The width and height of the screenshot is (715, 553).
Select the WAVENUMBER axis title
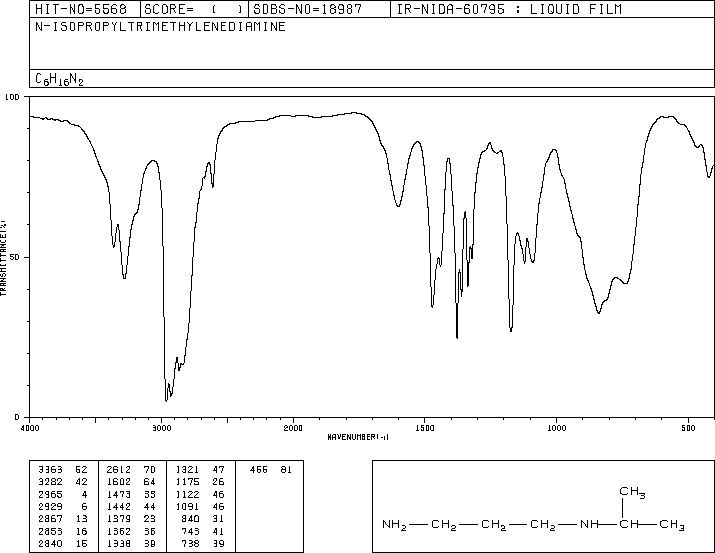358,437
